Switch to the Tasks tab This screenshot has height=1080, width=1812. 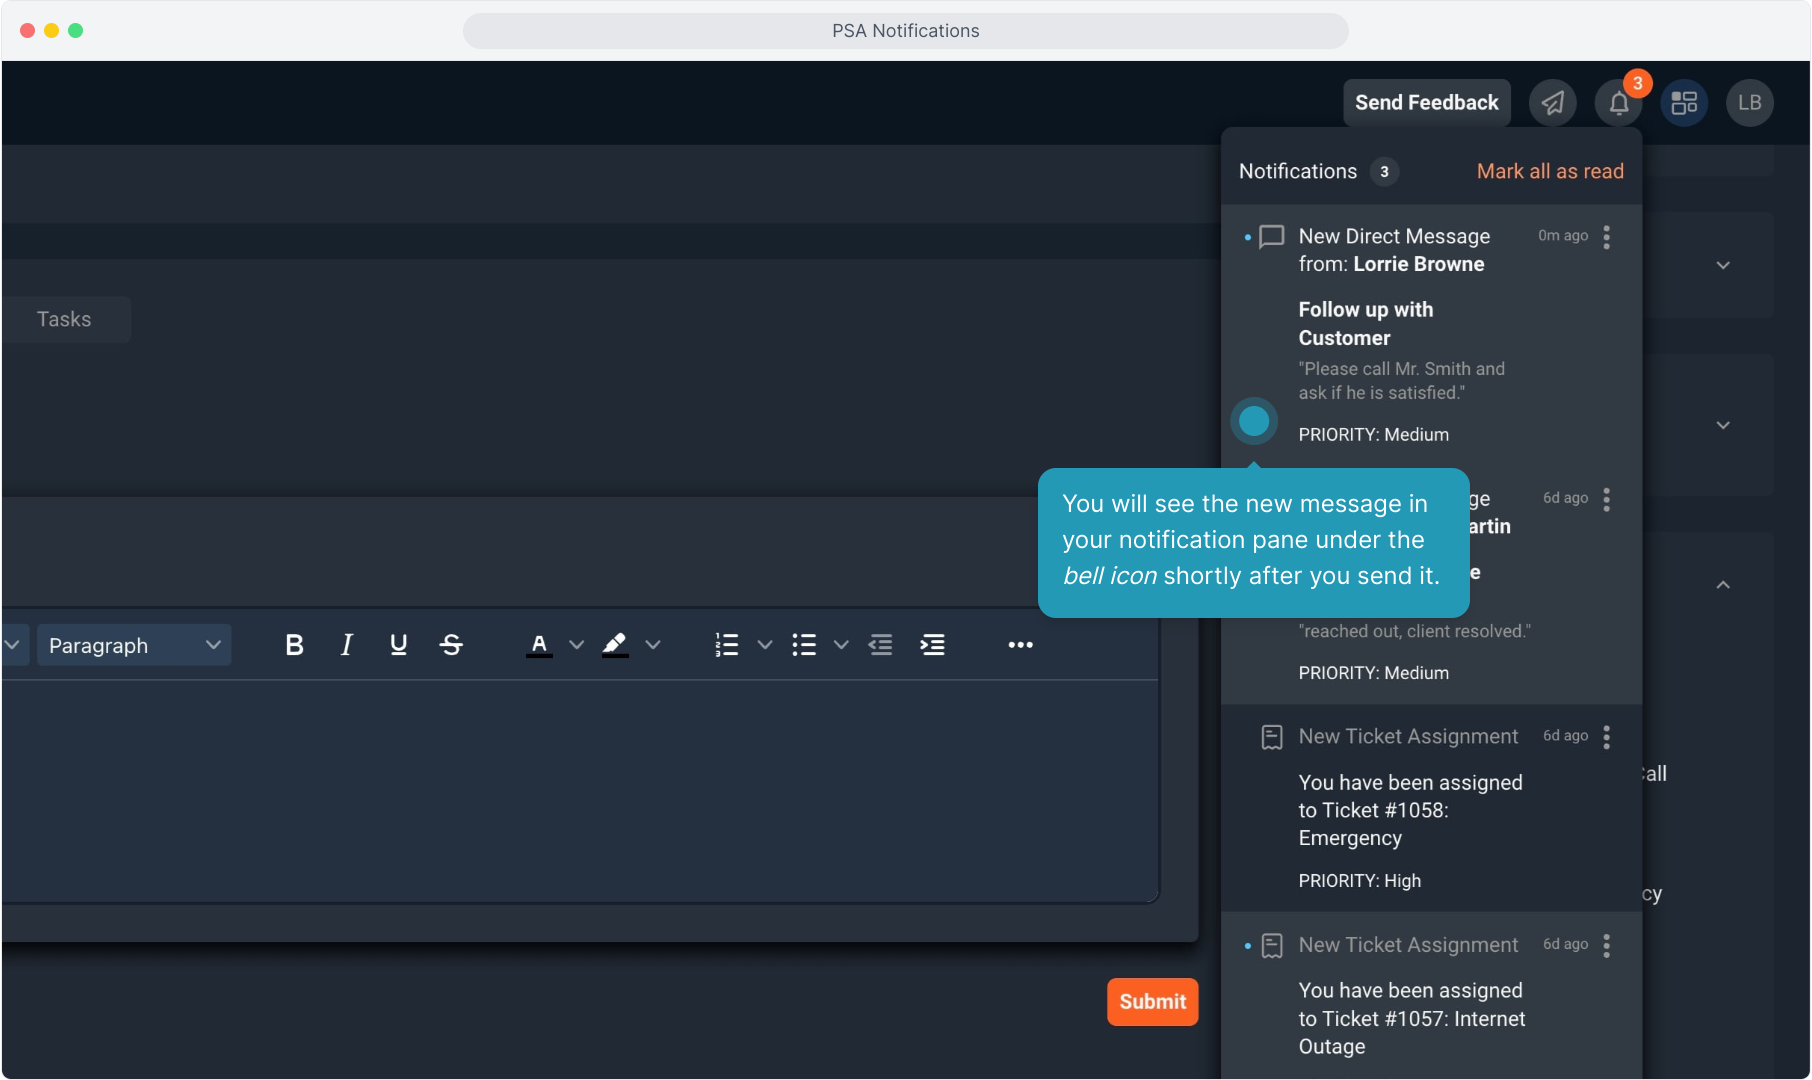(x=64, y=319)
